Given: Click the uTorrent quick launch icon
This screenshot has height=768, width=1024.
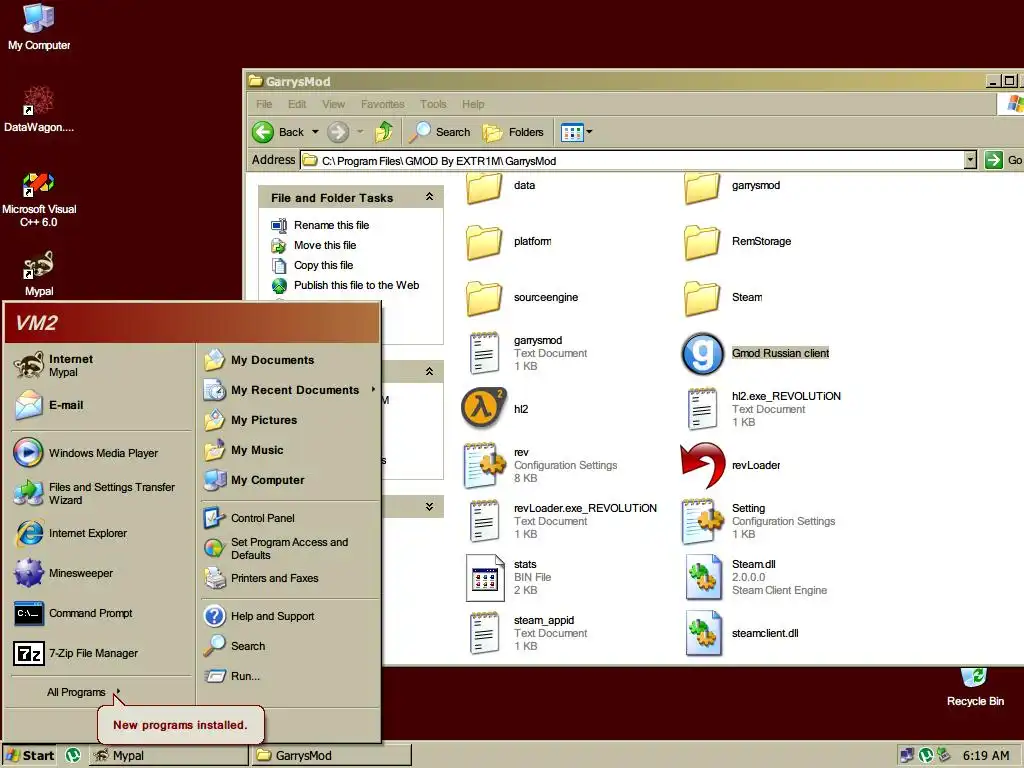Looking at the screenshot, I should tap(73, 756).
